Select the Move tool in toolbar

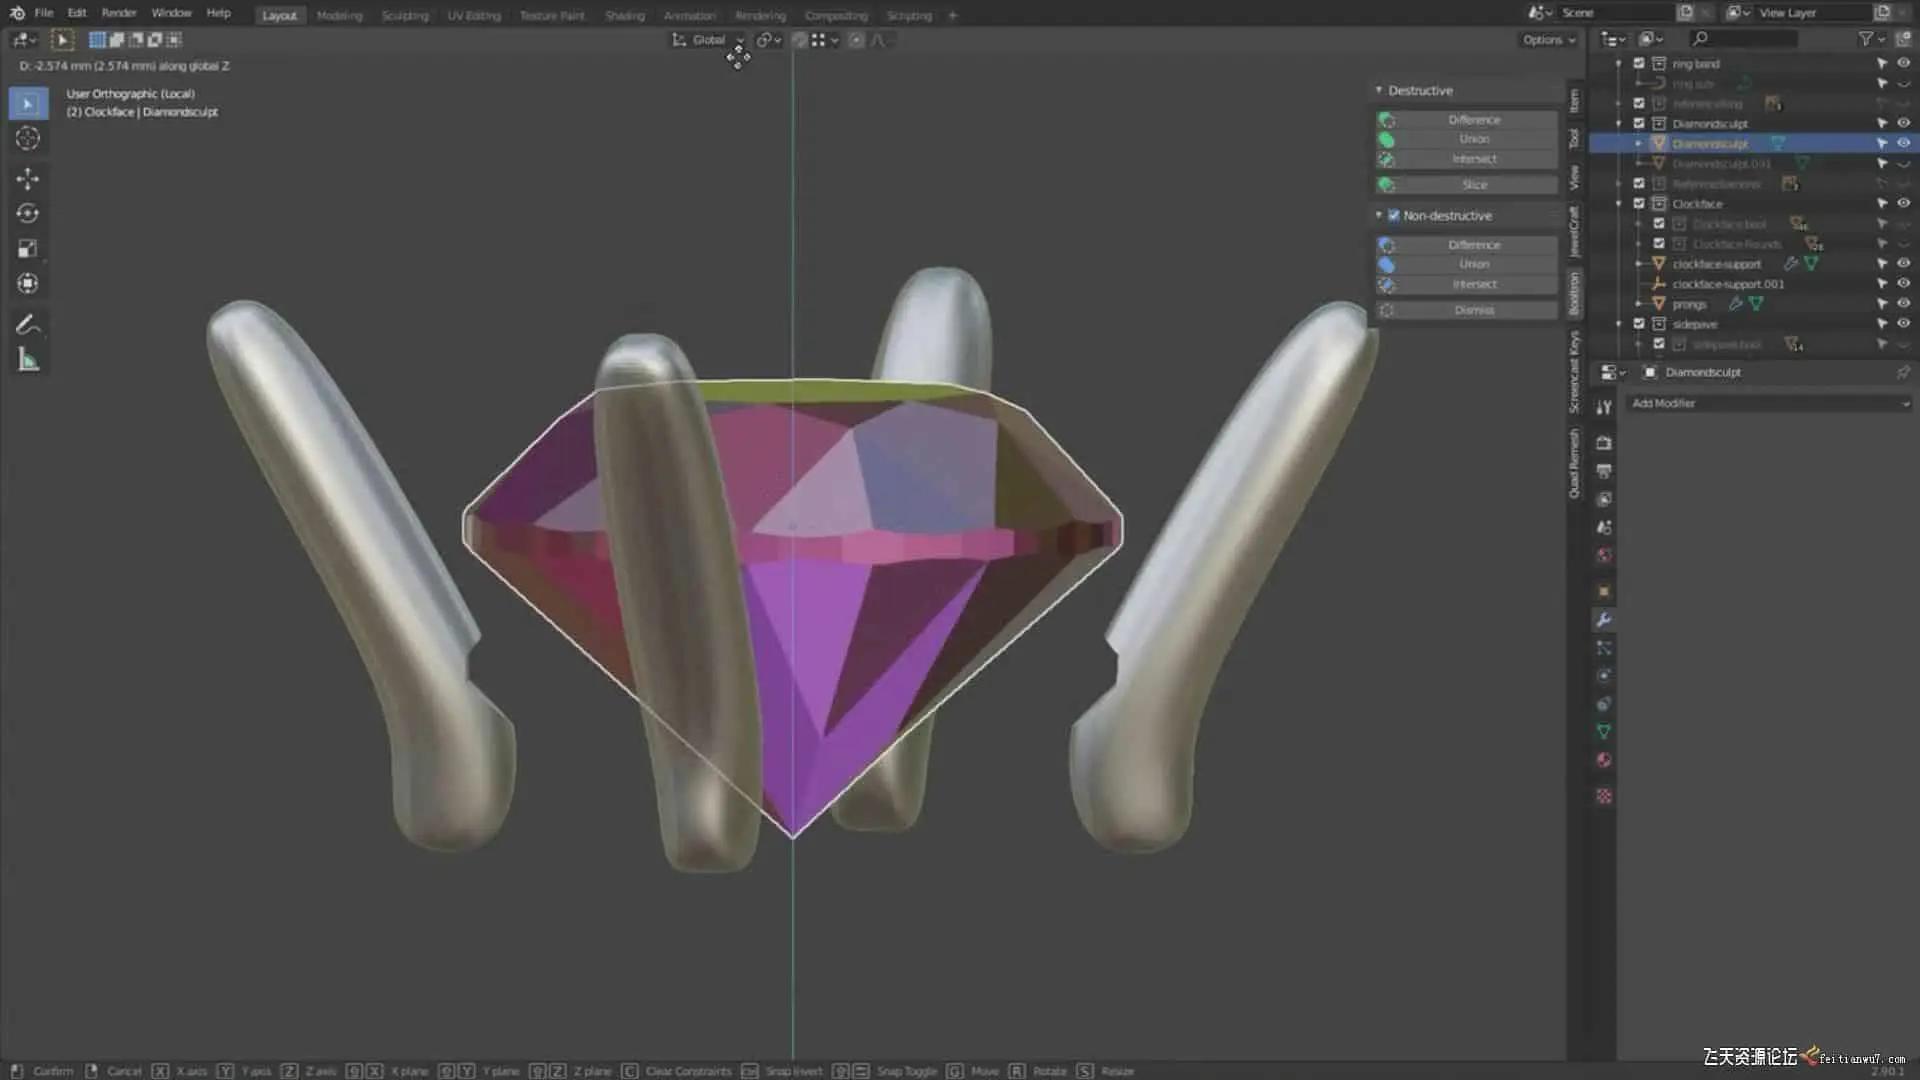click(x=28, y=179)
